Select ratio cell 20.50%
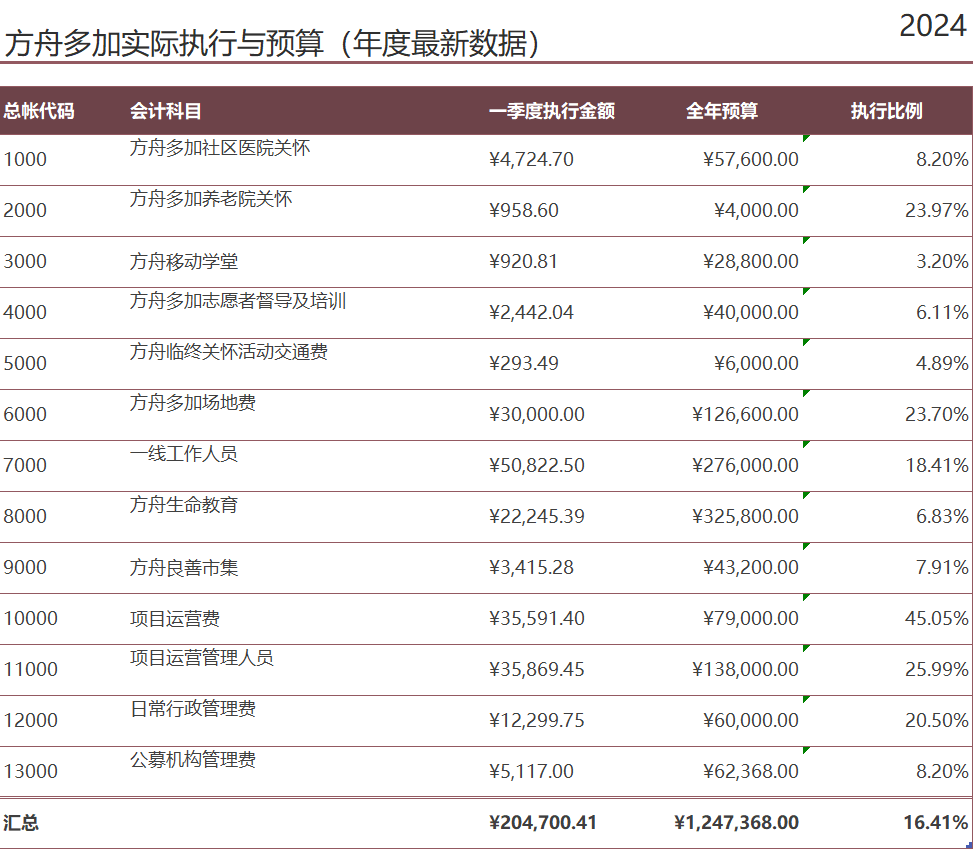Viewport: 975px width, 850px height. click(x=936, y=720)
